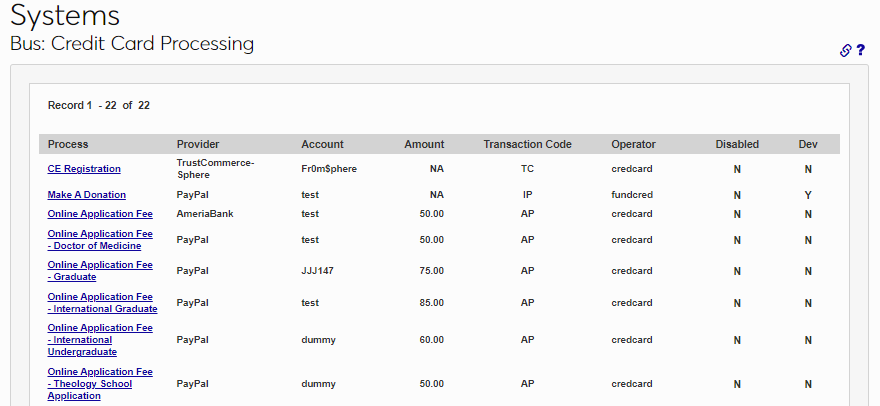880x406 pixels.
Task: Click the chain link permalink icon
Action: coord(845,51)
